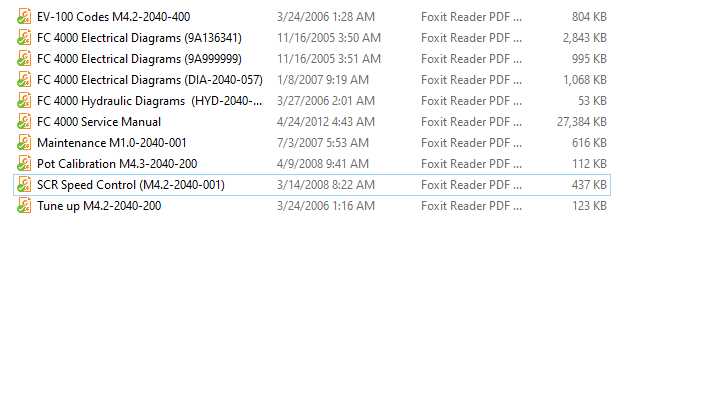Select the file name Tune up M4.2-2040-200

(x=99, y=206)
